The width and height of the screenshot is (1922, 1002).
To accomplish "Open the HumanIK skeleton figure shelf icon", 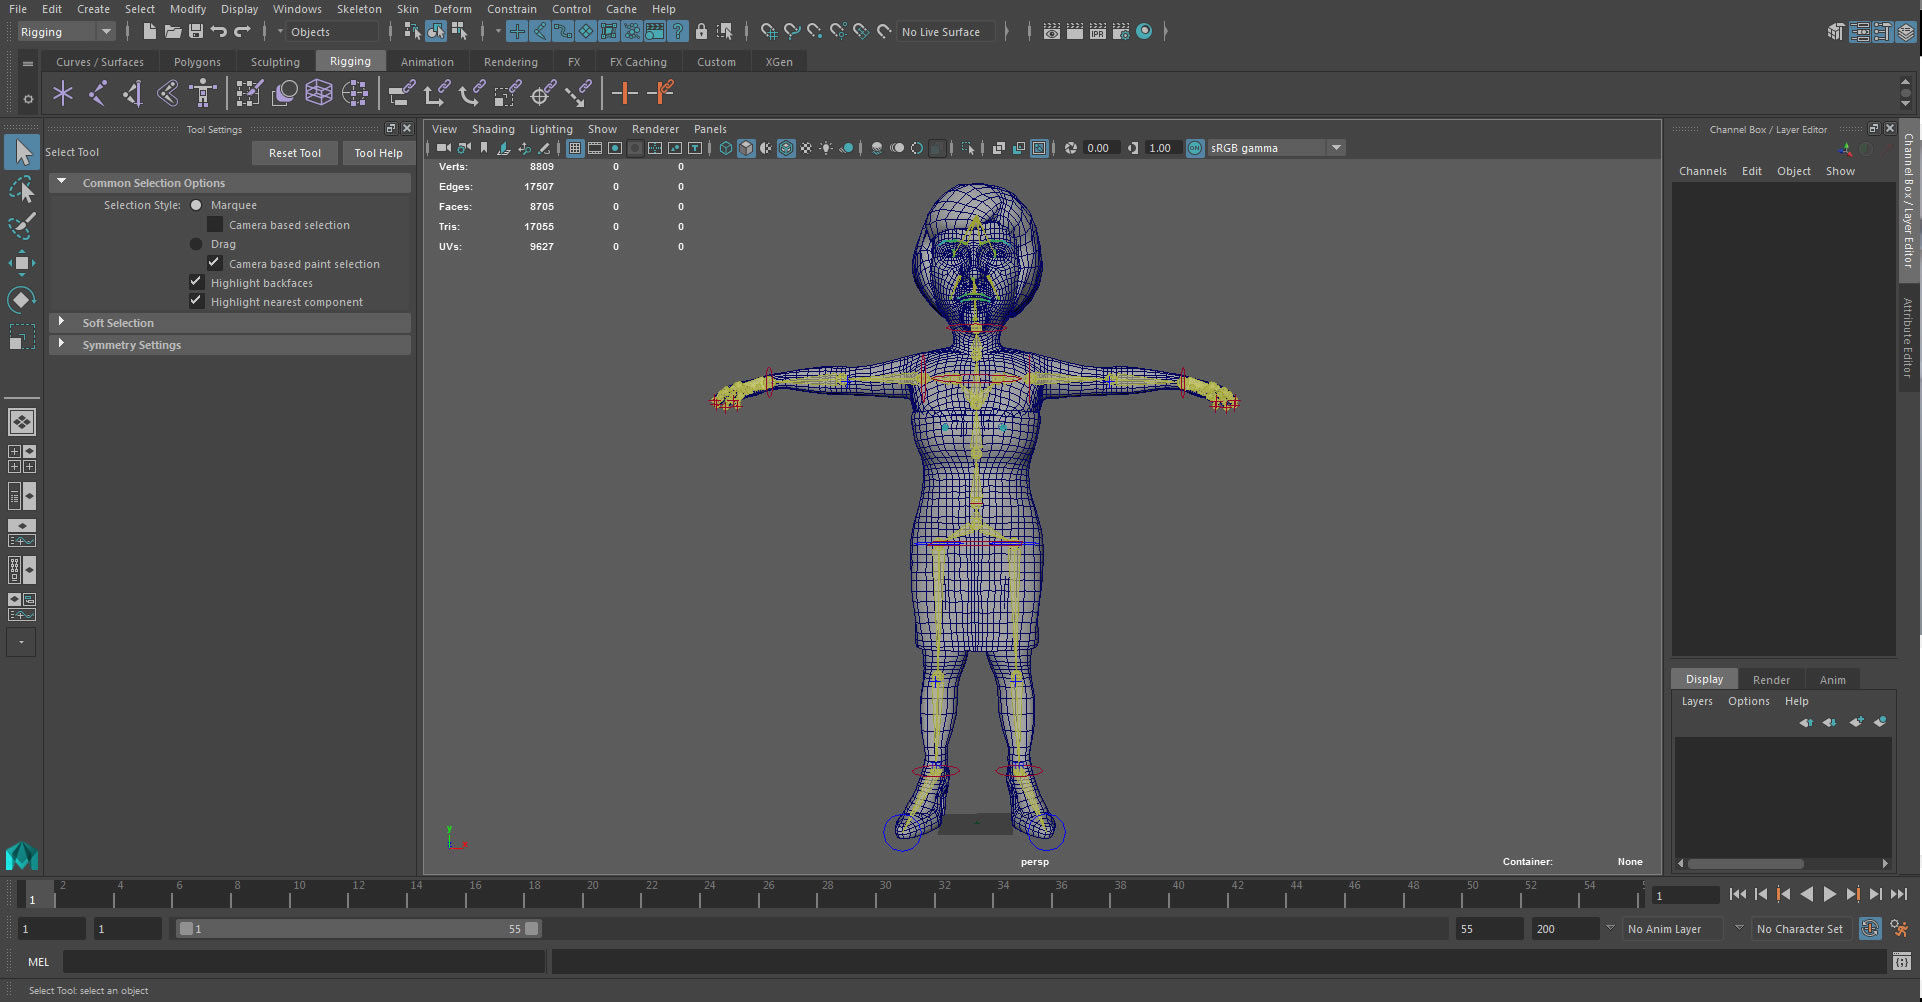I will point(203,94).
